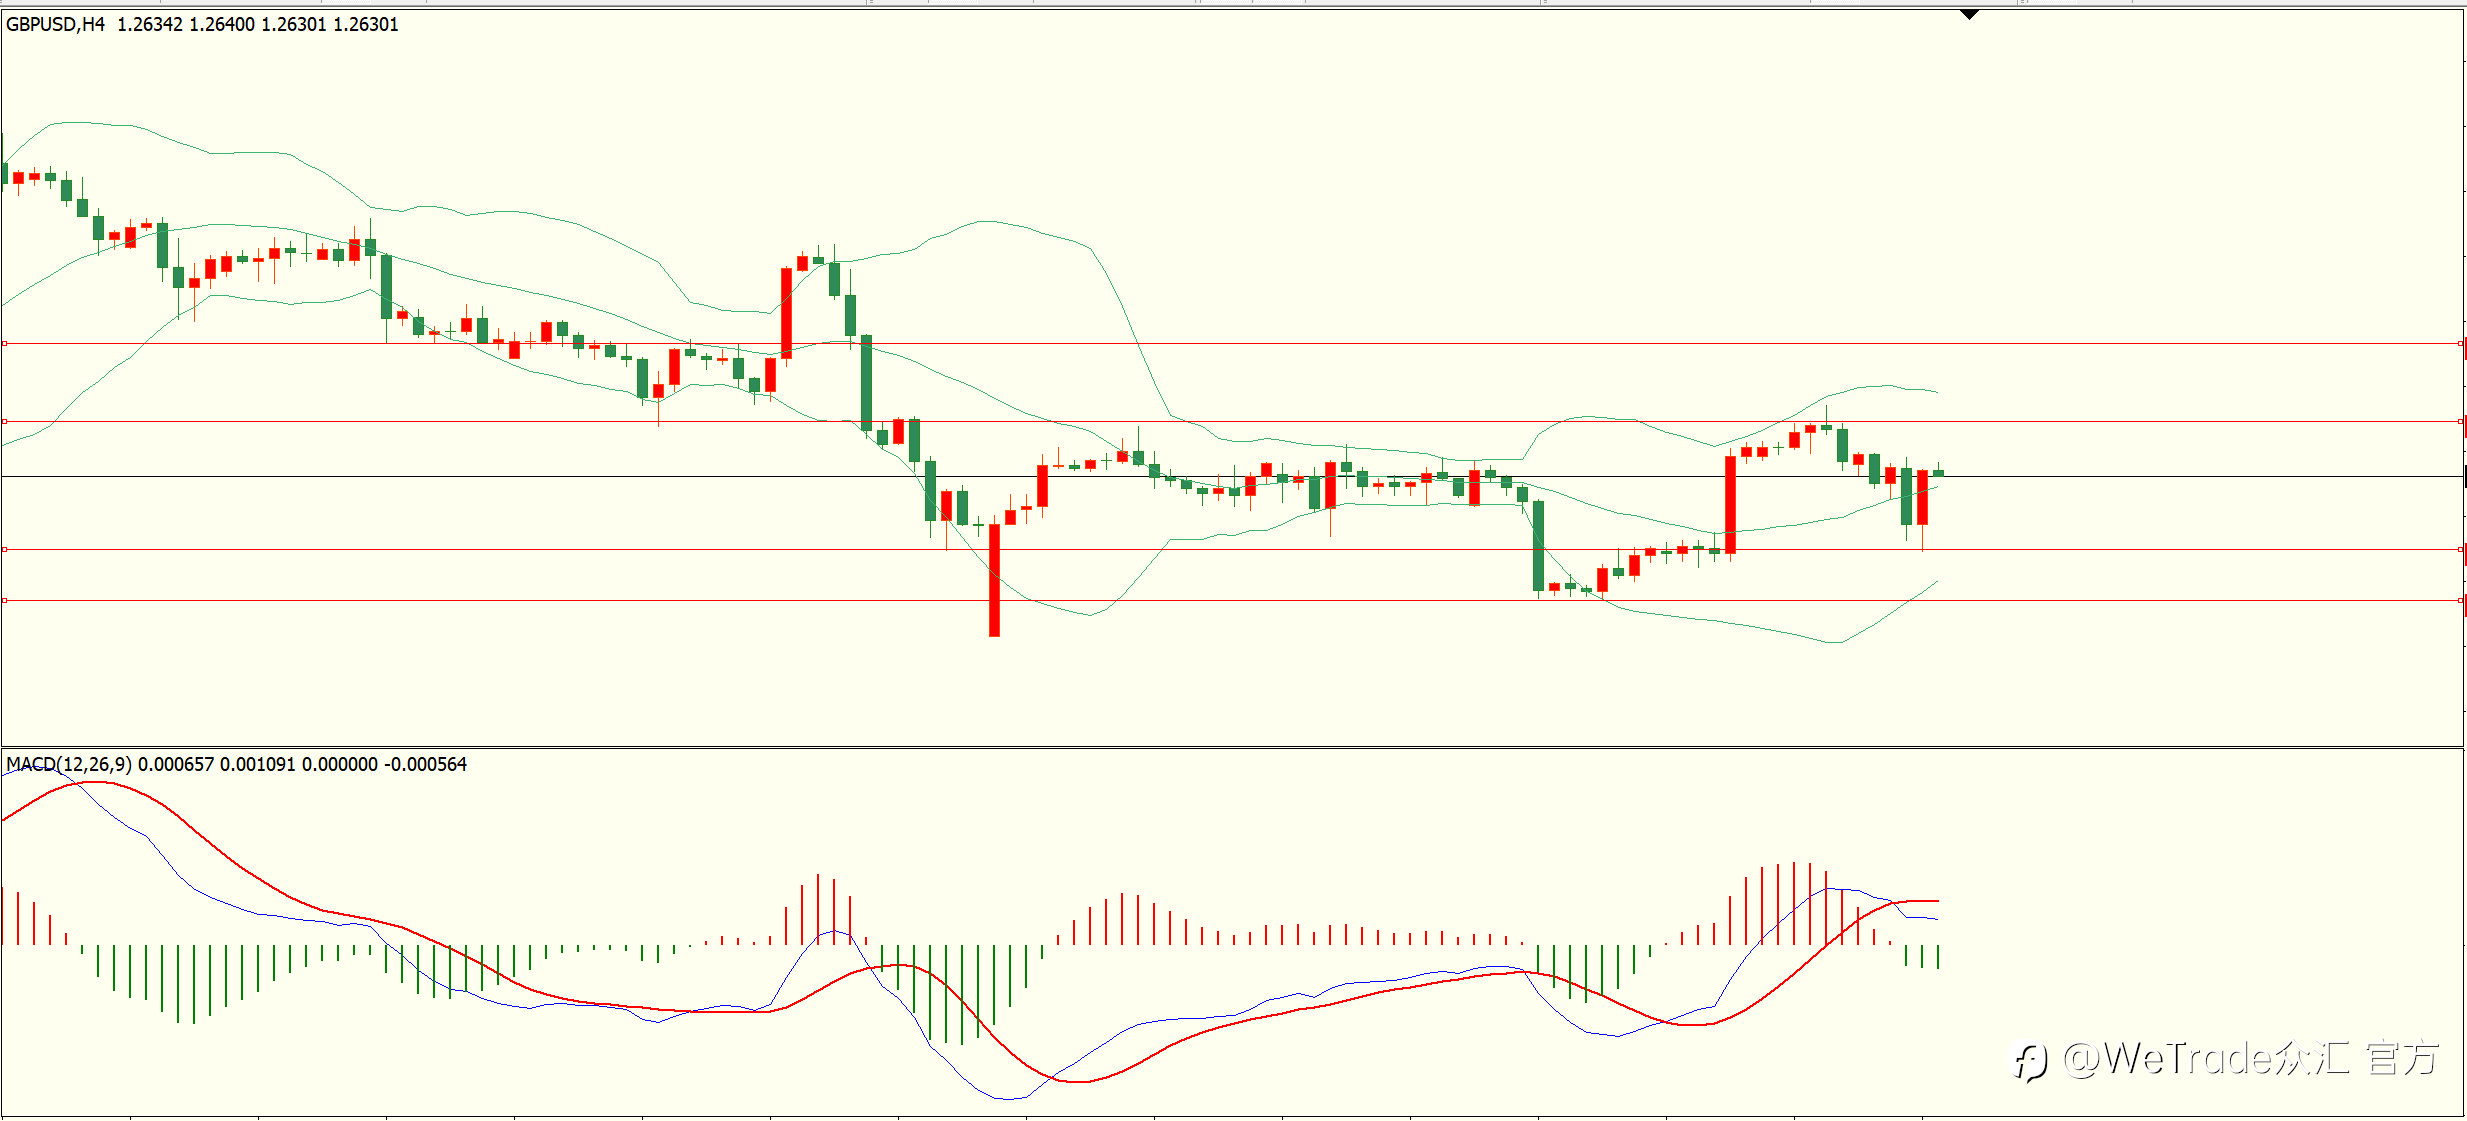2467x1121 pixels.
Task: Click the MACD(12,26,9) indicator label
Action: (x=68, y=764)
